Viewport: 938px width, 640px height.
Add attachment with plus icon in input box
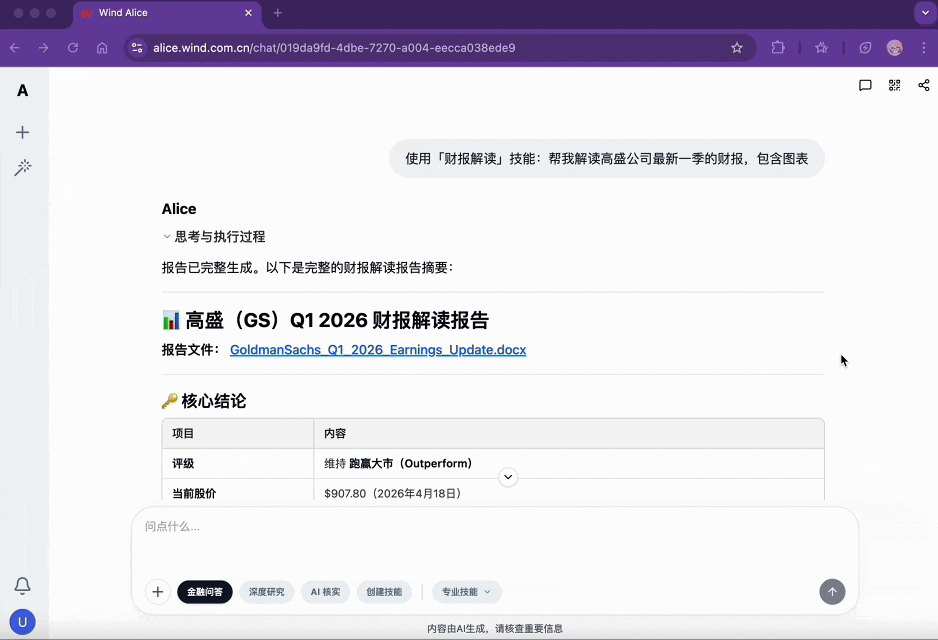tap(158, 592)
